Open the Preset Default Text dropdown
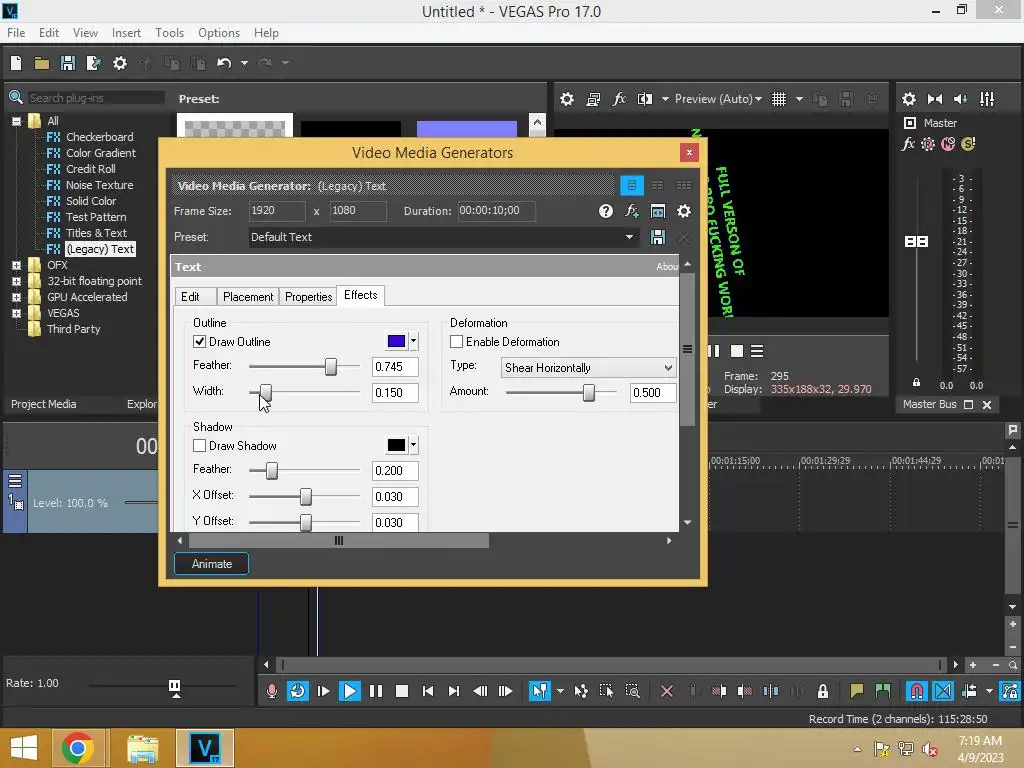 [x=630, y=237]
